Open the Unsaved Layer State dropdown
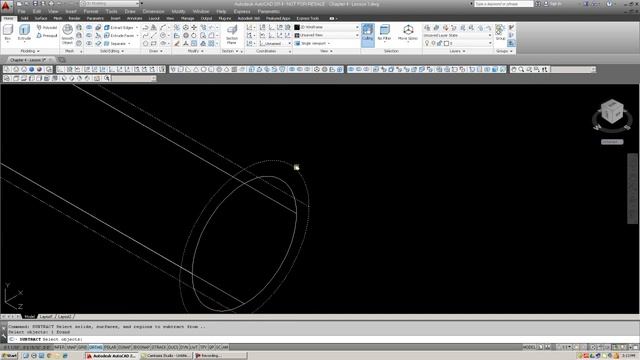 [x=457, y=36]
